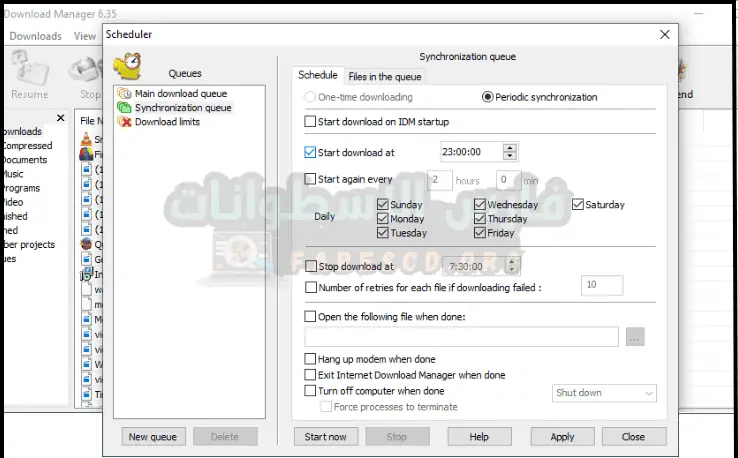
Task: Enable Start download on IDM startup
Action: [x=310, y=122]
